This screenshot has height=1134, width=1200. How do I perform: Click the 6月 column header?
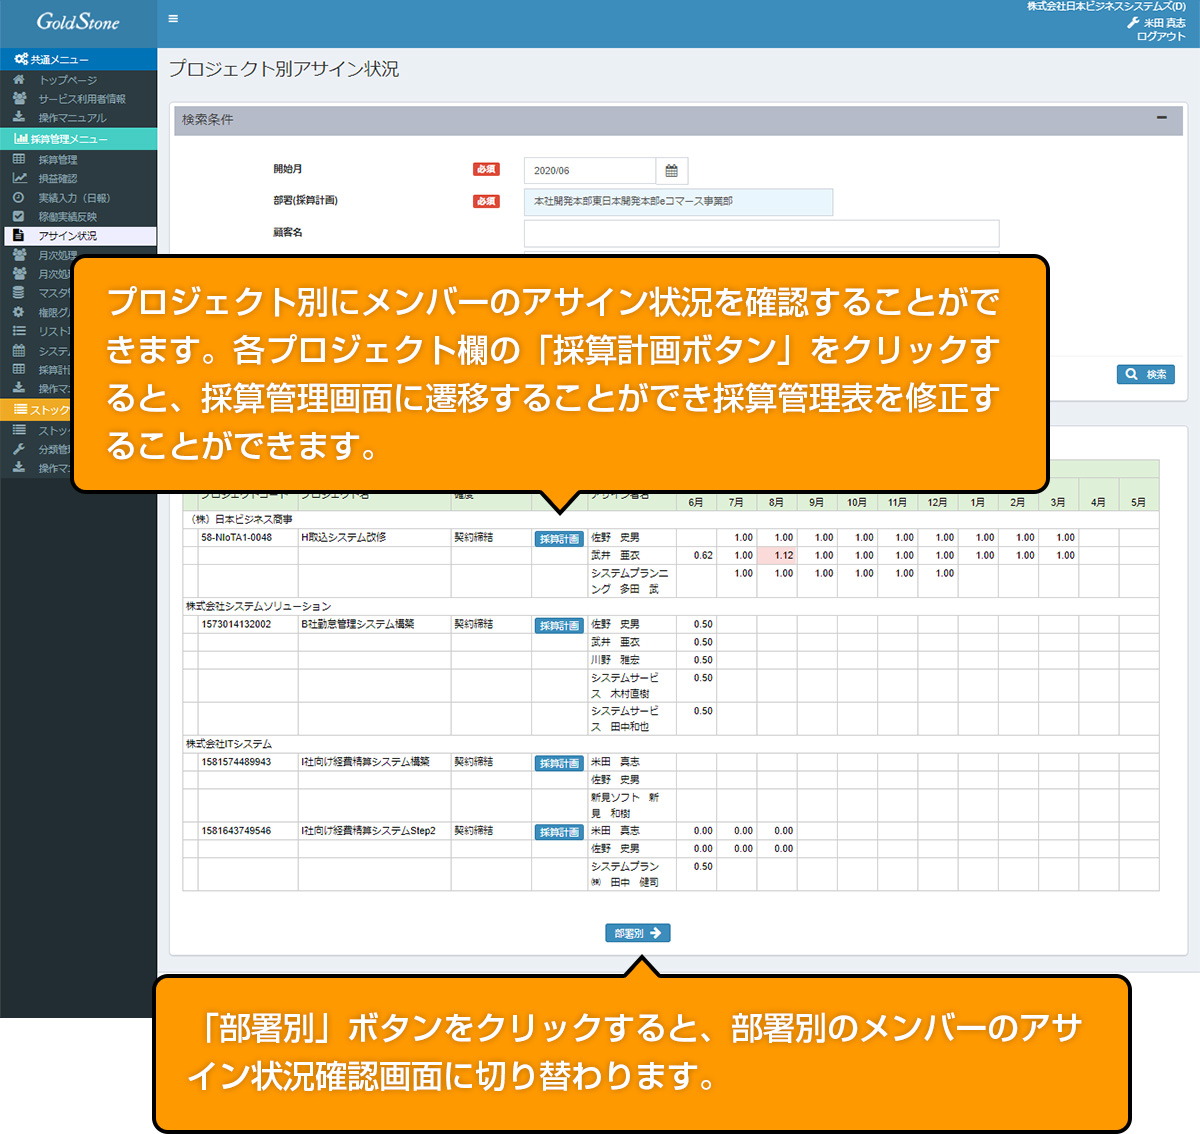[x=696, y=503]
